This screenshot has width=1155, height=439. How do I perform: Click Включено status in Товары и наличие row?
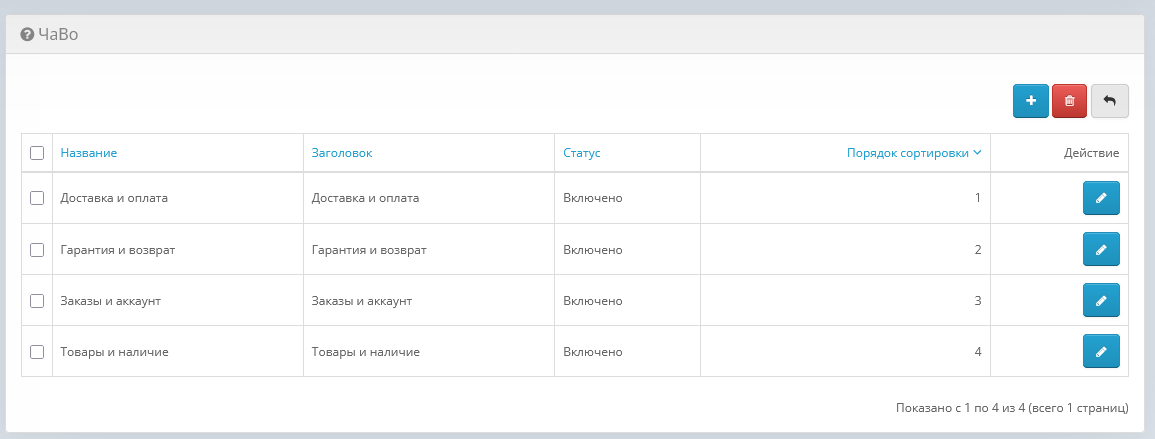click(593, 352)
